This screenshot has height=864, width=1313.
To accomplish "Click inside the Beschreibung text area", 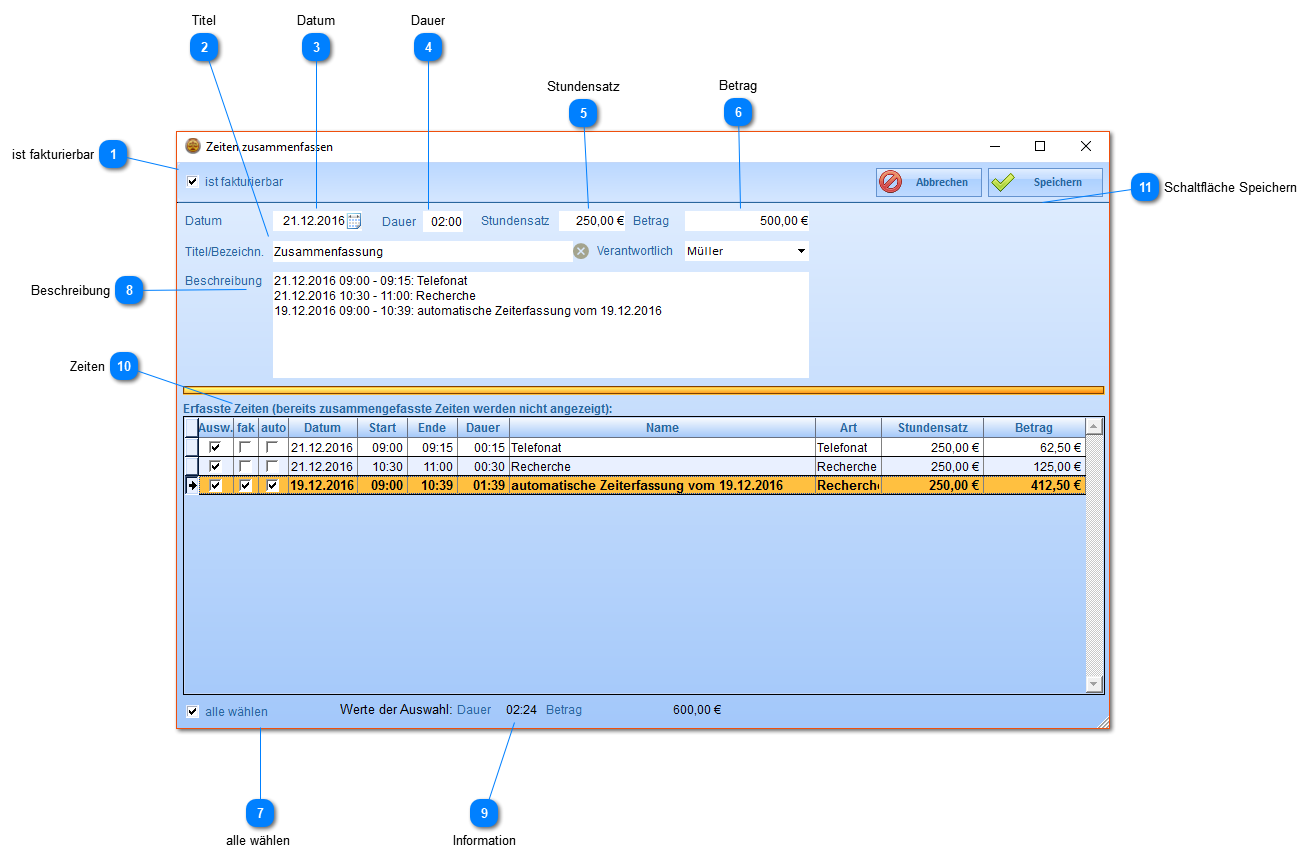I will 540,324.
